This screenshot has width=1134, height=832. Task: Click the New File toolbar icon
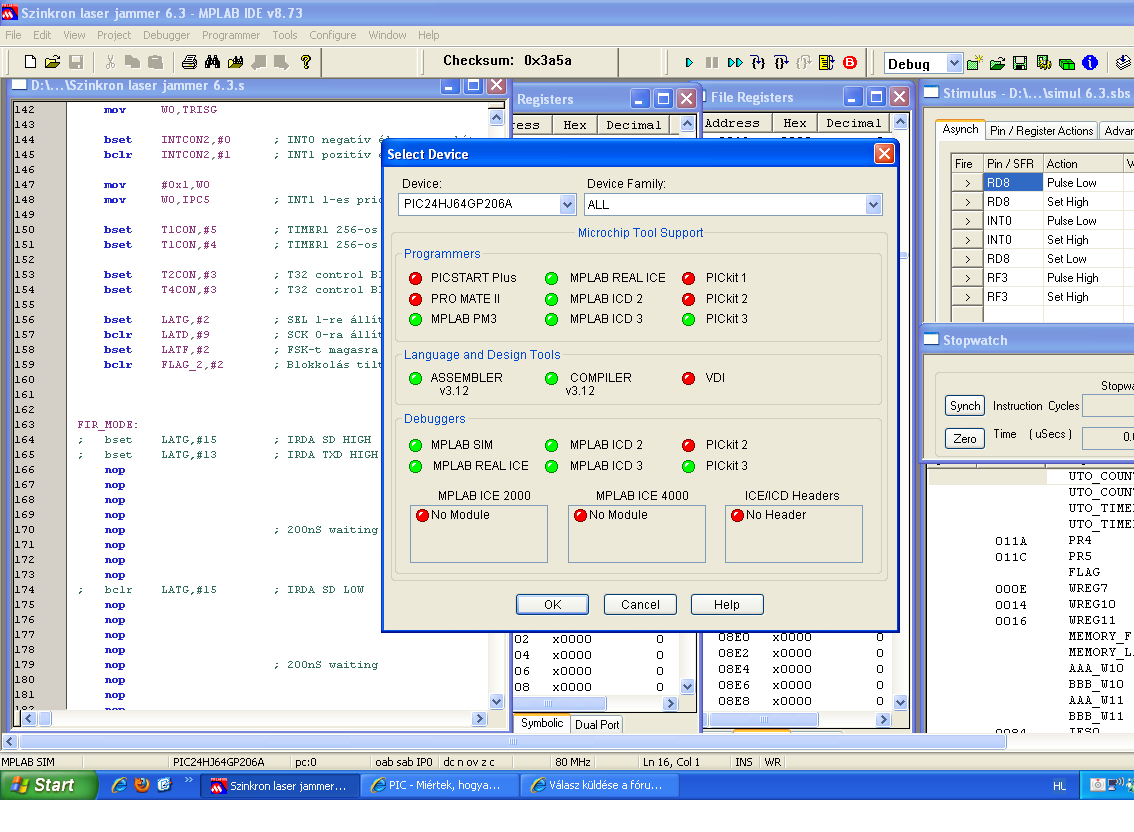32,62
